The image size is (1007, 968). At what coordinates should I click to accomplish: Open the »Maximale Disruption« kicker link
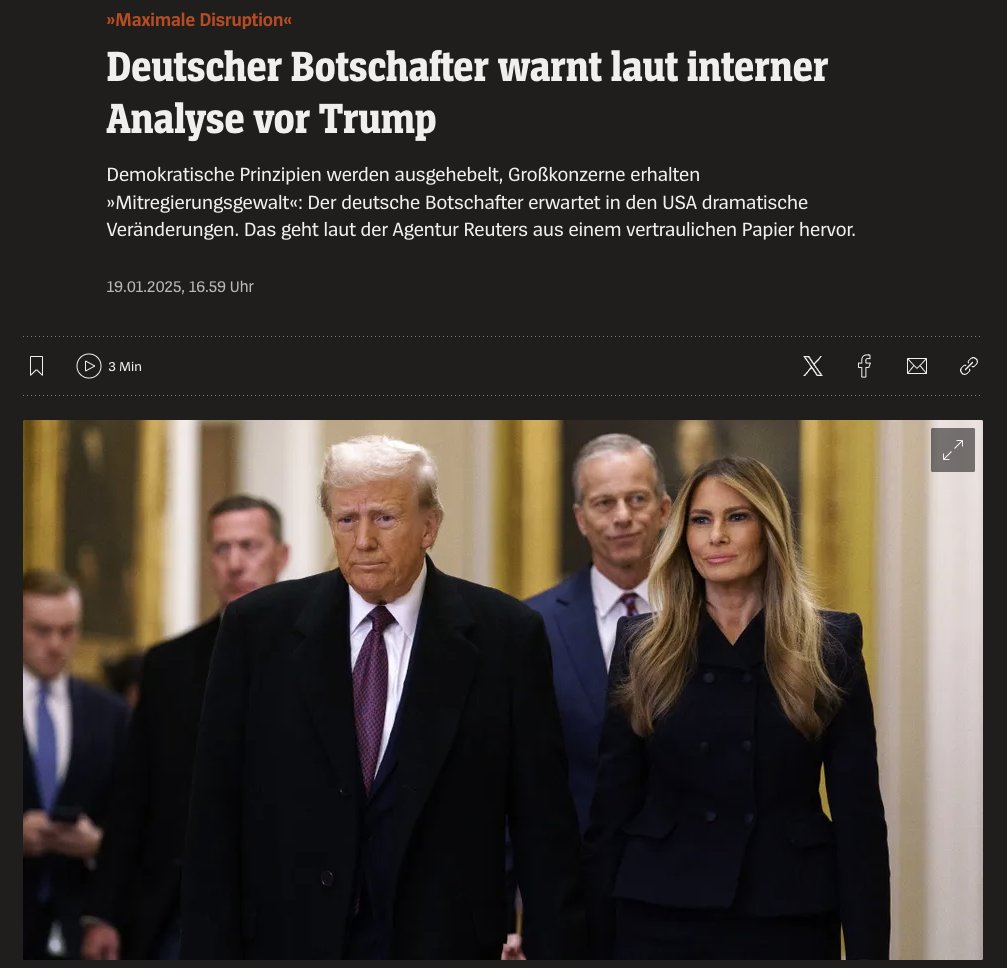coord(199,20)
